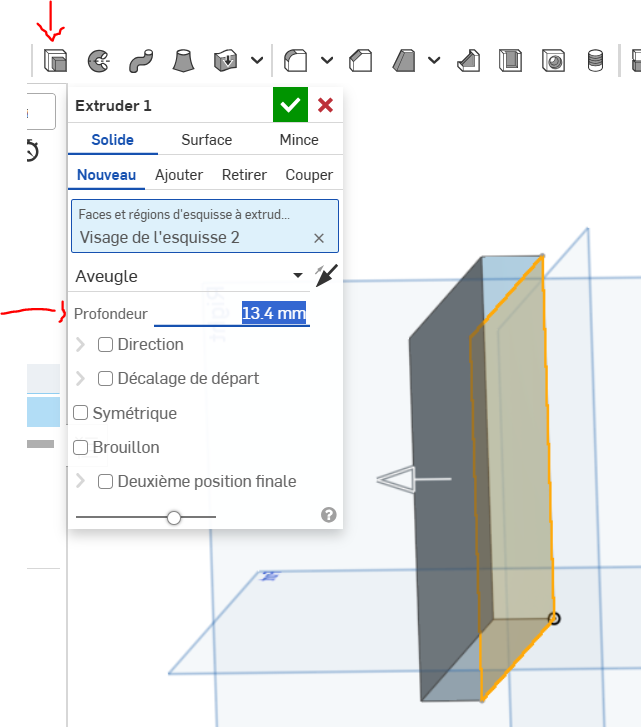Click the preview slider handle
The width and height of the screenshot is (641, 727).
point(174,517)
